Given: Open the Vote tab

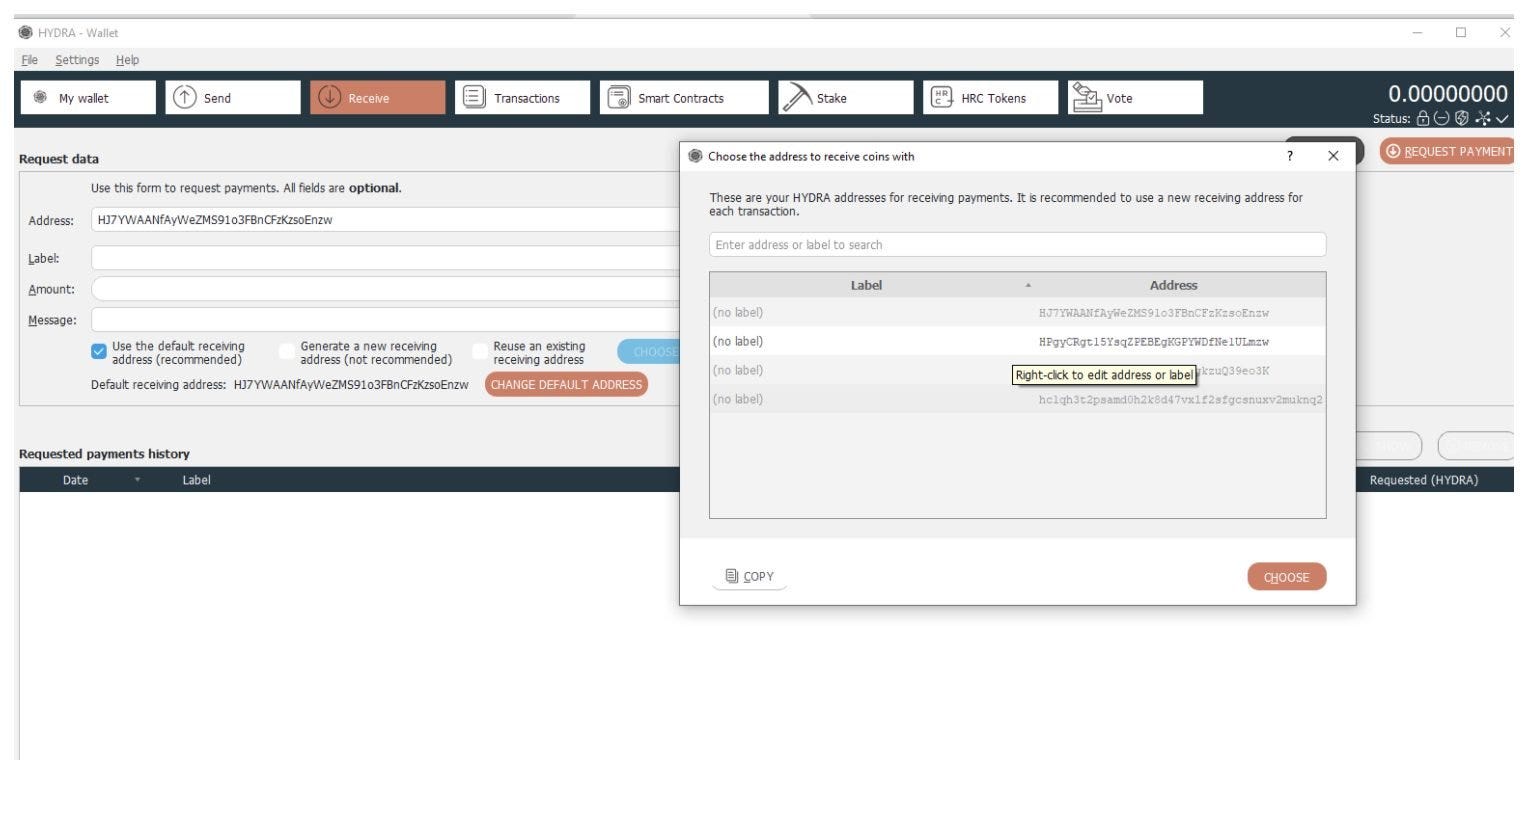Looking at the screenshot, I should (x=1136, y=98).
